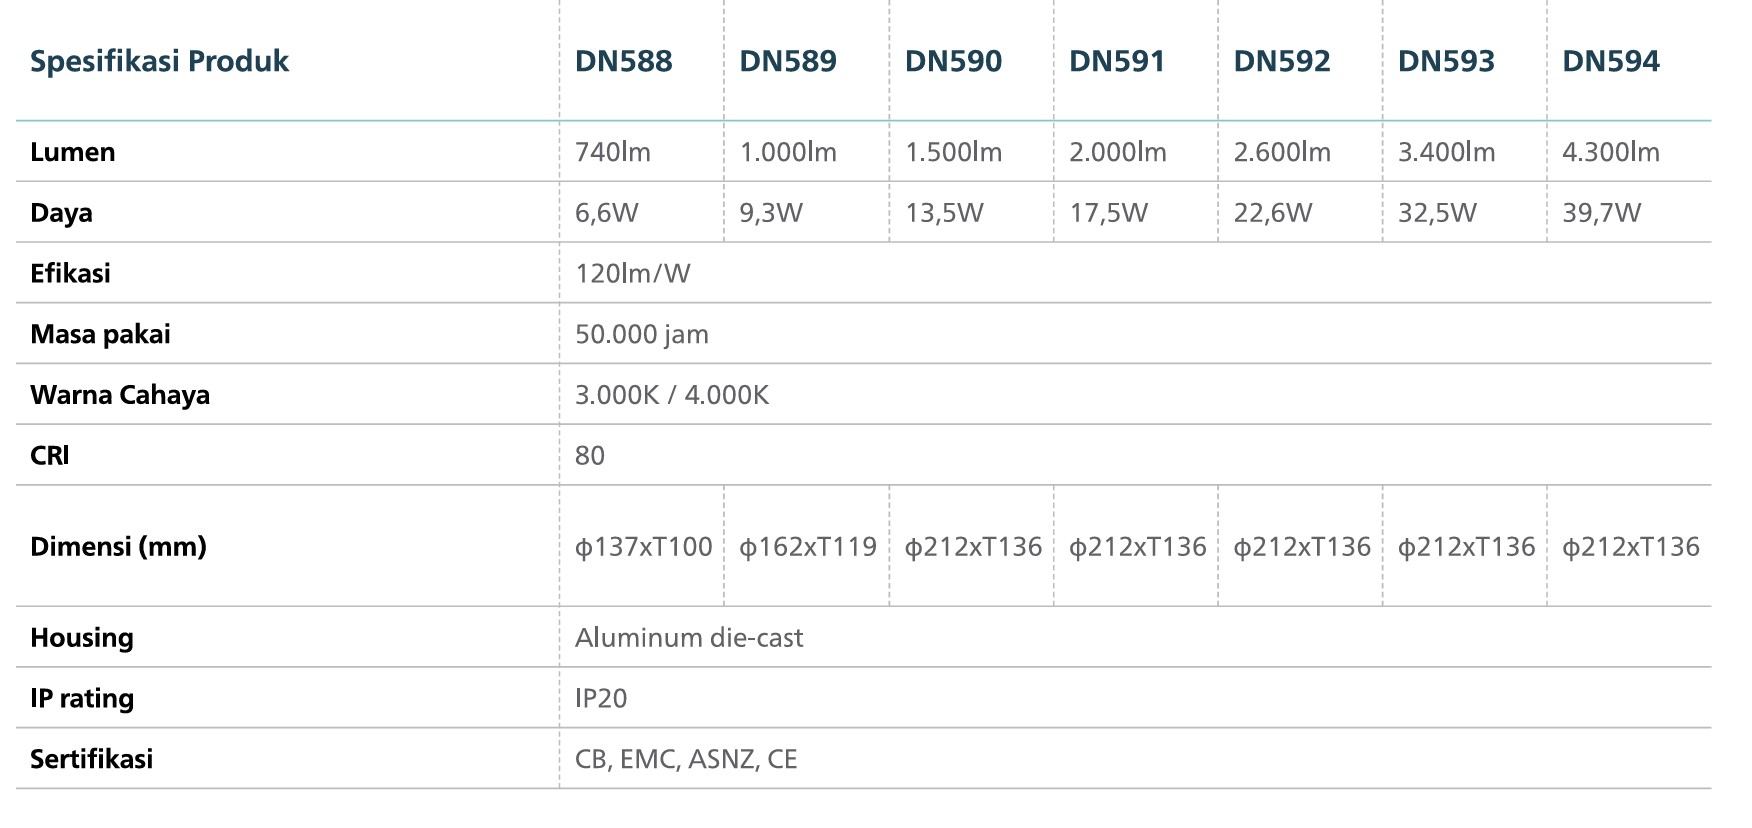This screenshot has height=828, width=1752.
Task: Click the Spesifikasi Produk heading
Action: (159, 61)
